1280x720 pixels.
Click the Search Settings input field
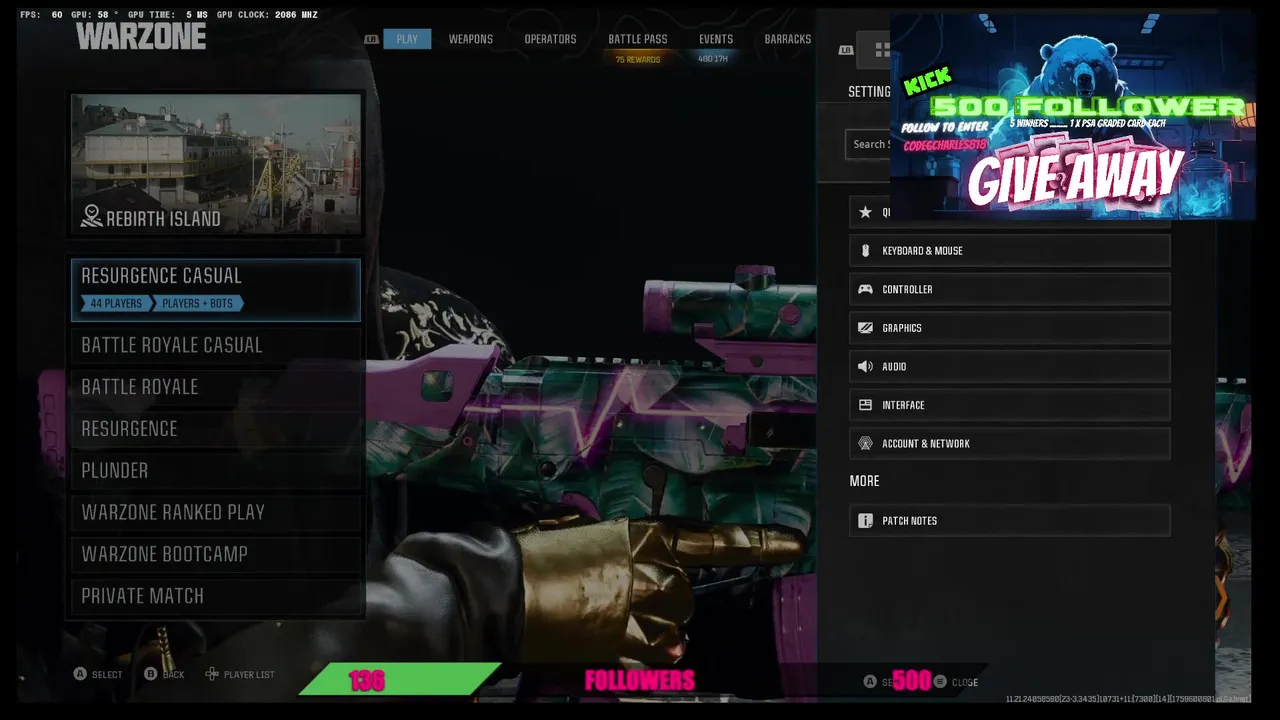click(x=867, y=144)
